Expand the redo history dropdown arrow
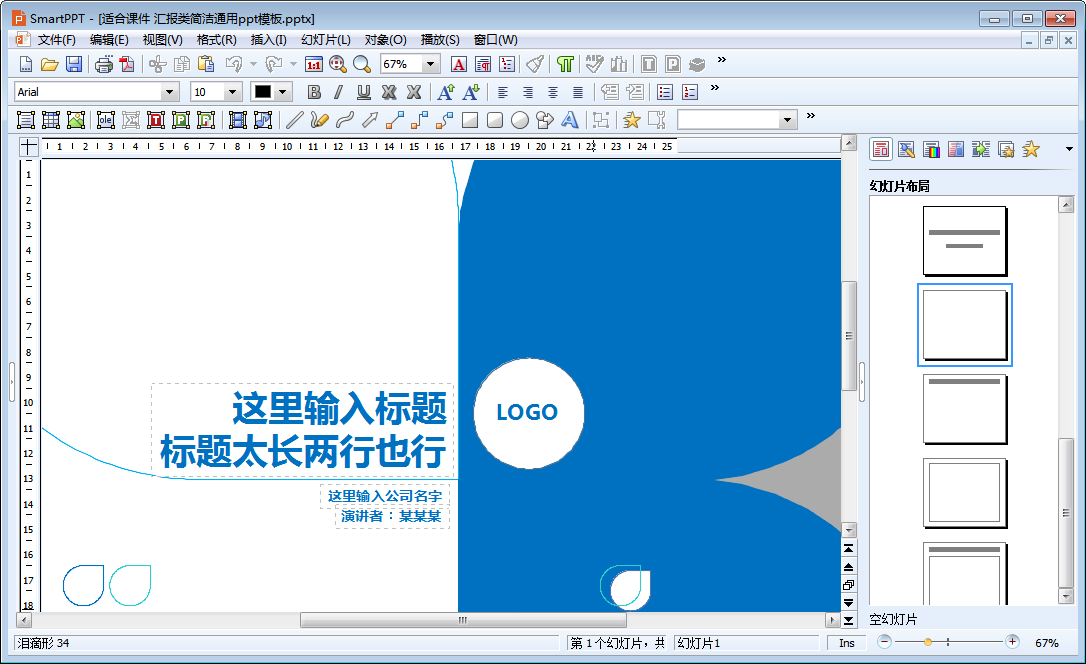 coord(293,64)
